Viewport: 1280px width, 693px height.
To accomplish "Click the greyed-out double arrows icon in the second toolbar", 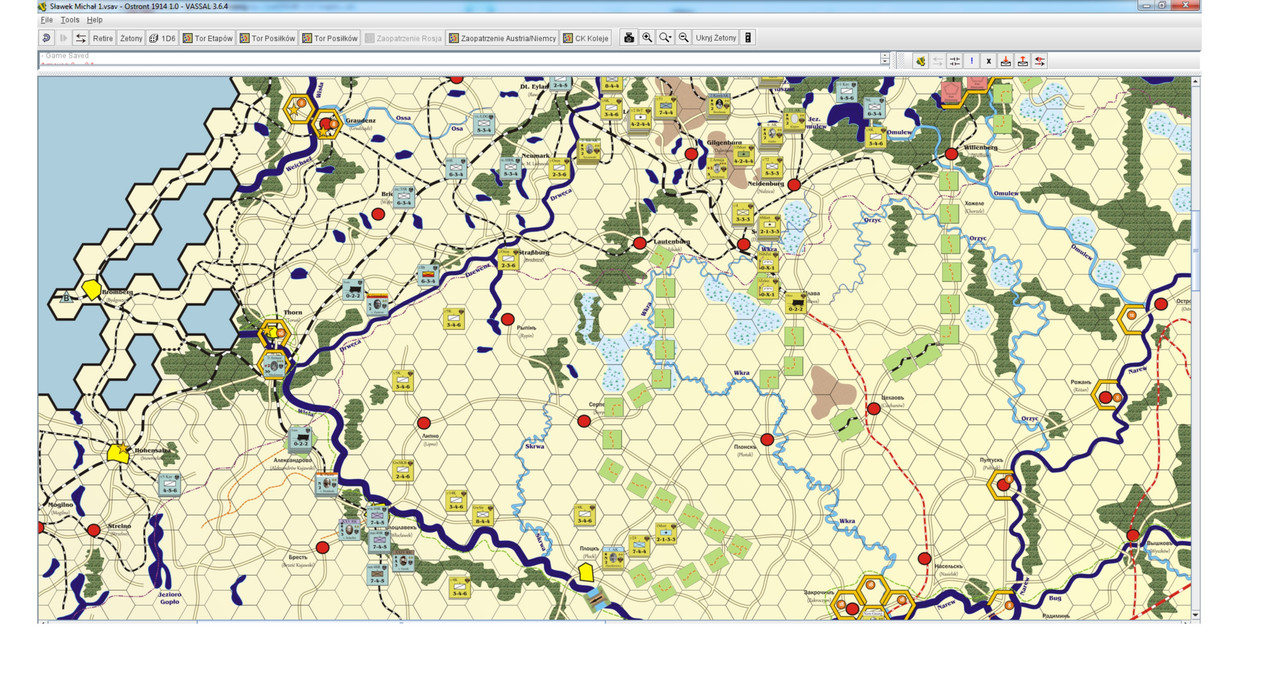I will click(x=938, y=61).
